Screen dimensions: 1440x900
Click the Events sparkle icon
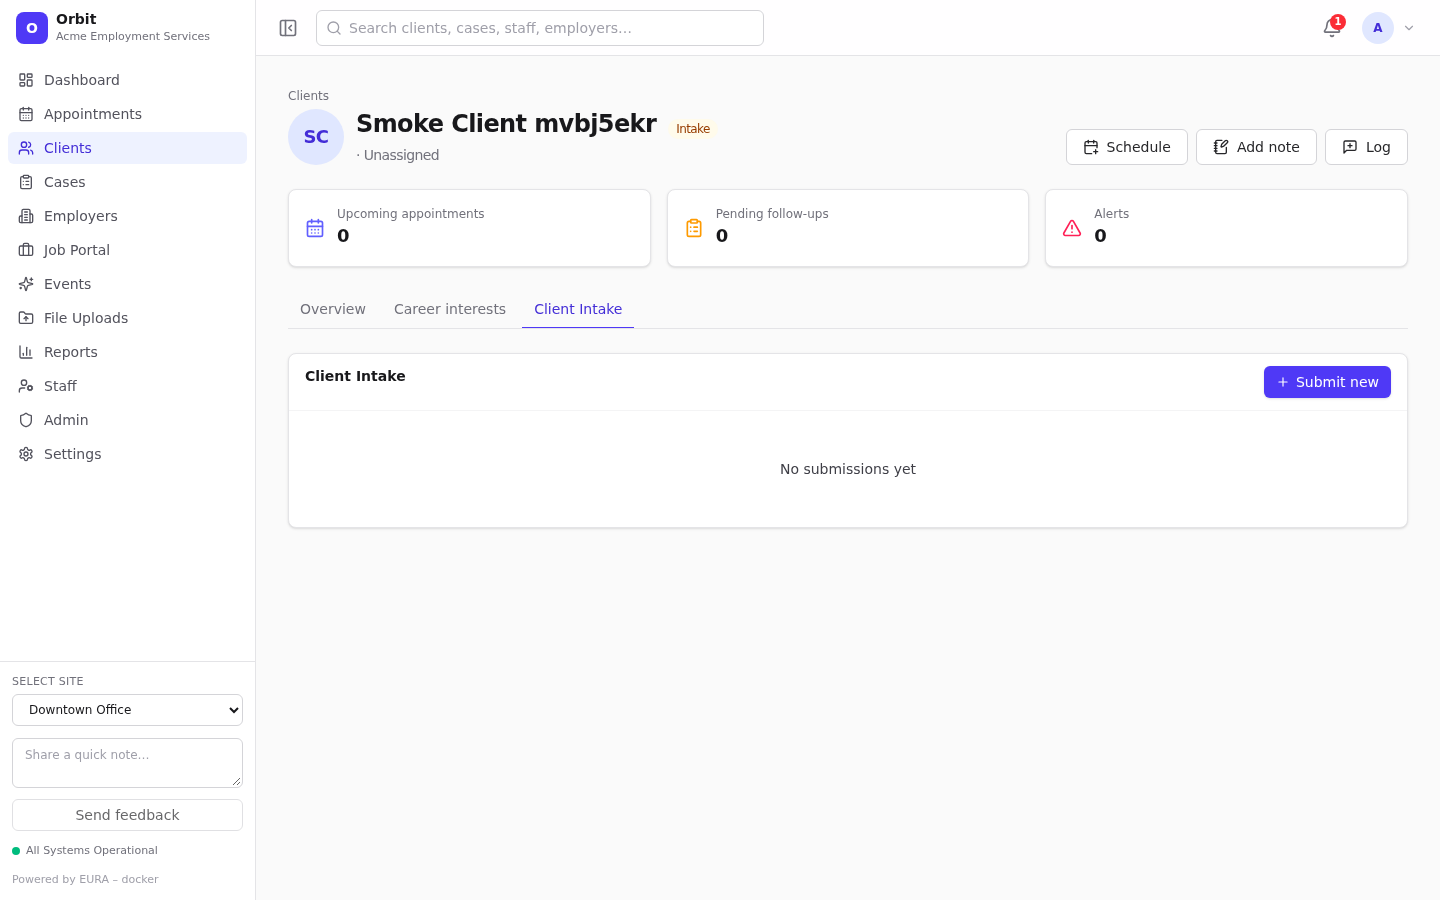pos(26,284)
